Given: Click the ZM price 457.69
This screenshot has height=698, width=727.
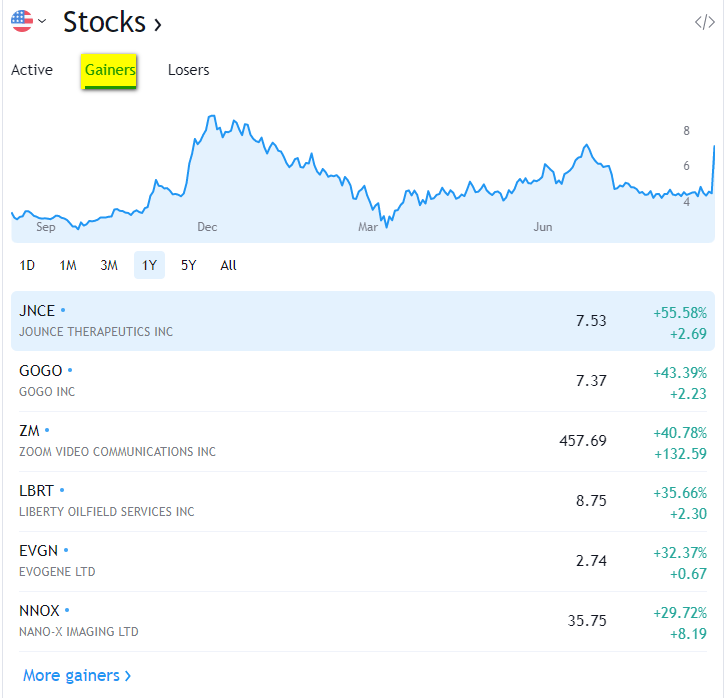Looking at the screenshot, I should (x=583, y=441).
